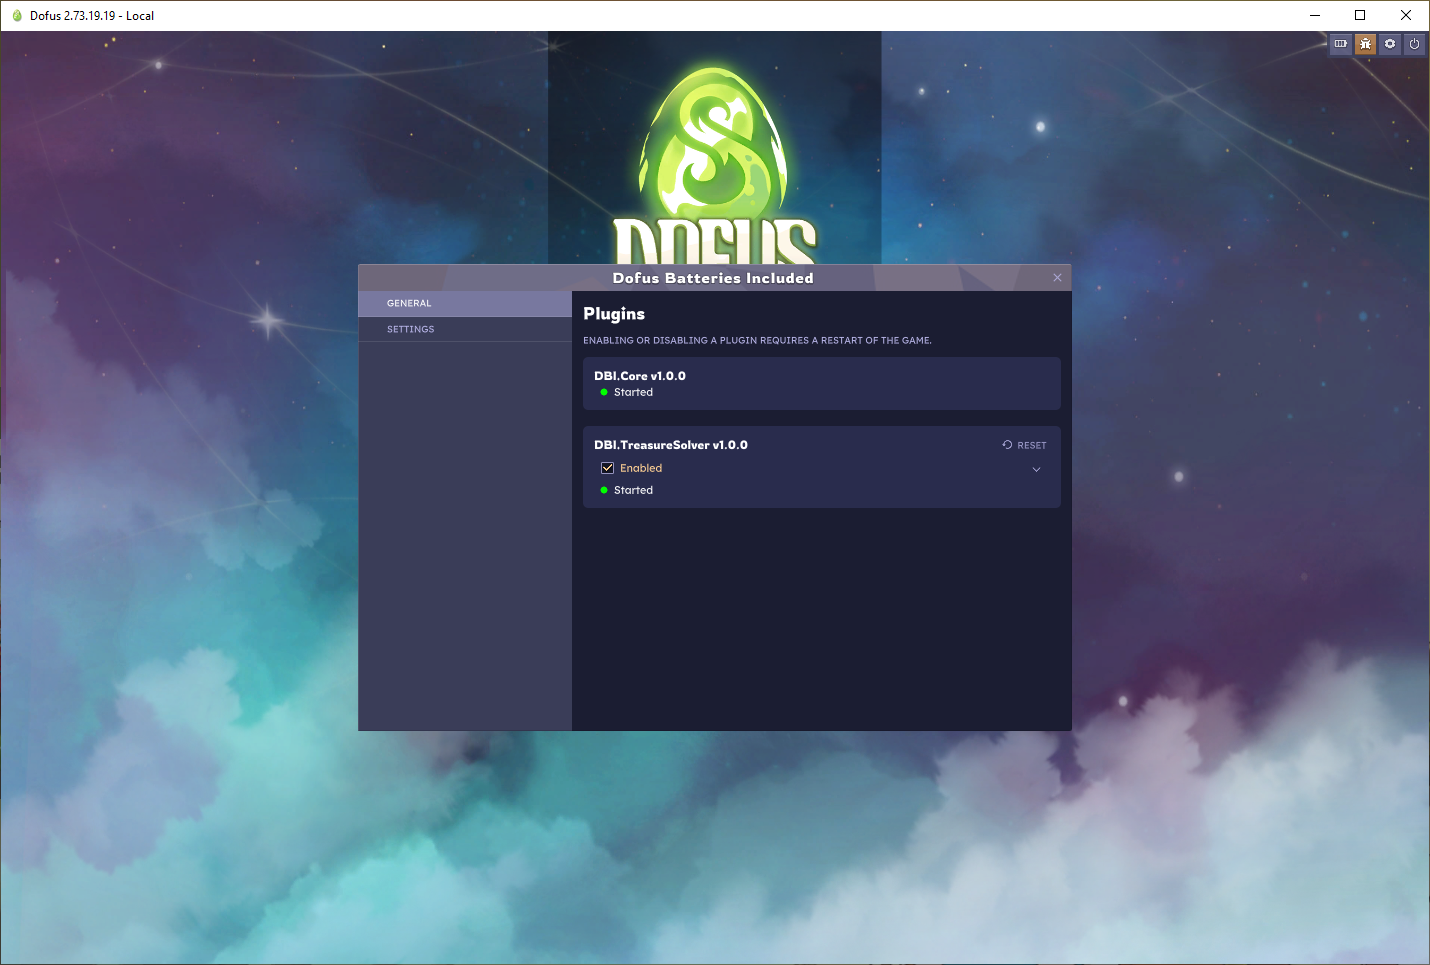Click the Dofus egg icon in title bar
Image resolution: width=1430 pixels, height=965 pixels.
tap(17, 15)
